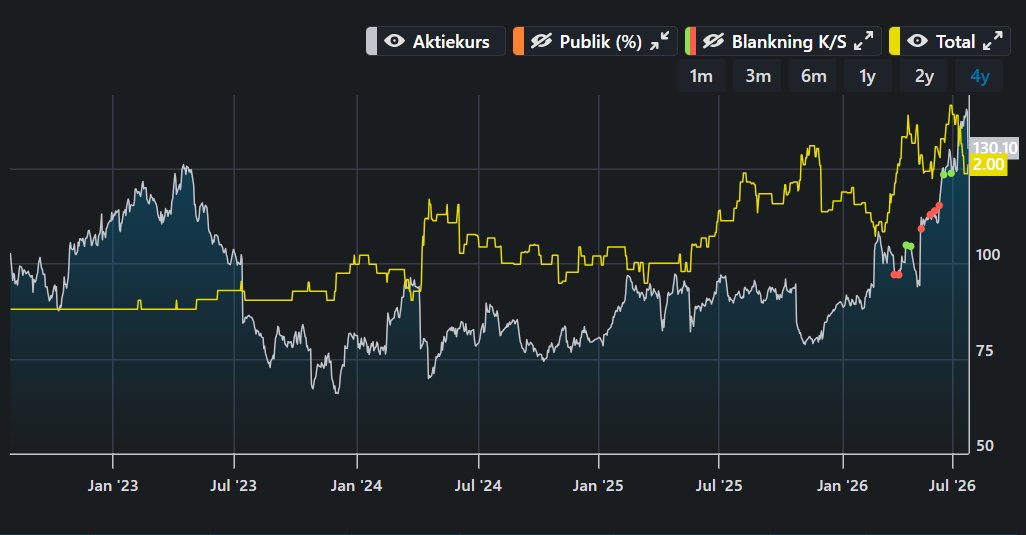This screenshot has width=1026, height=535.
Task: Click the Jul '24 axis label
Action: [478, 486]
